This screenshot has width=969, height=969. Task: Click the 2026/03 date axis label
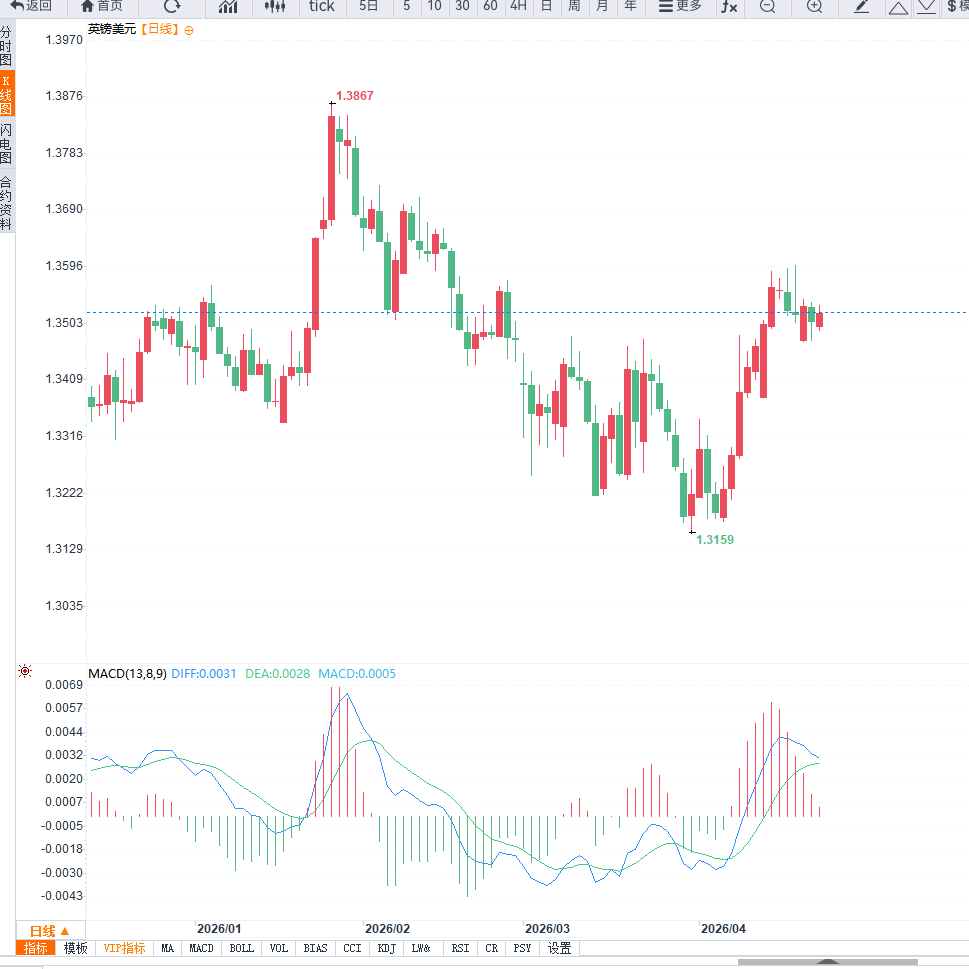click(x=548, y=929)
